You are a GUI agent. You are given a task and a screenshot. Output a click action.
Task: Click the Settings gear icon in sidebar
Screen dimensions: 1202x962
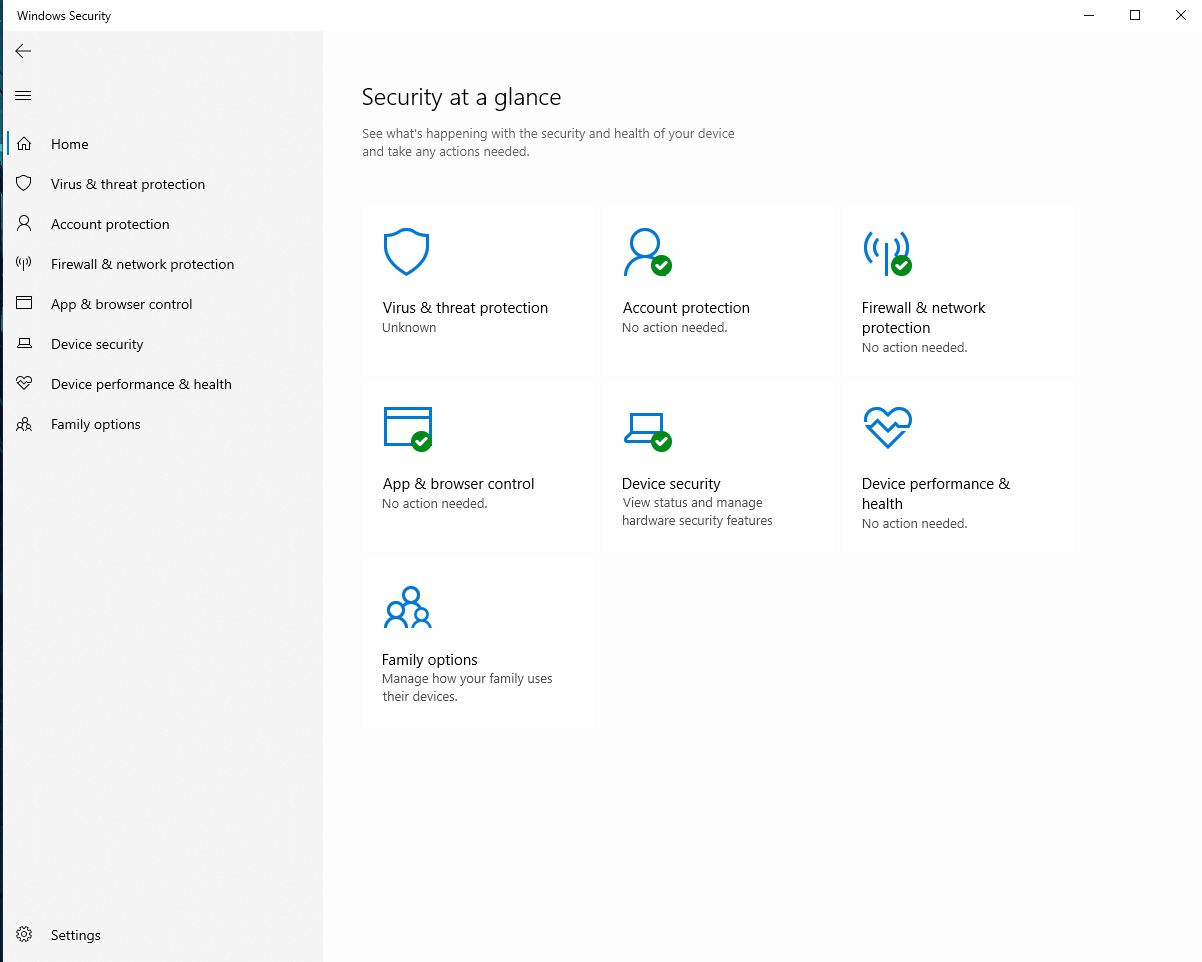pos(24,935)
